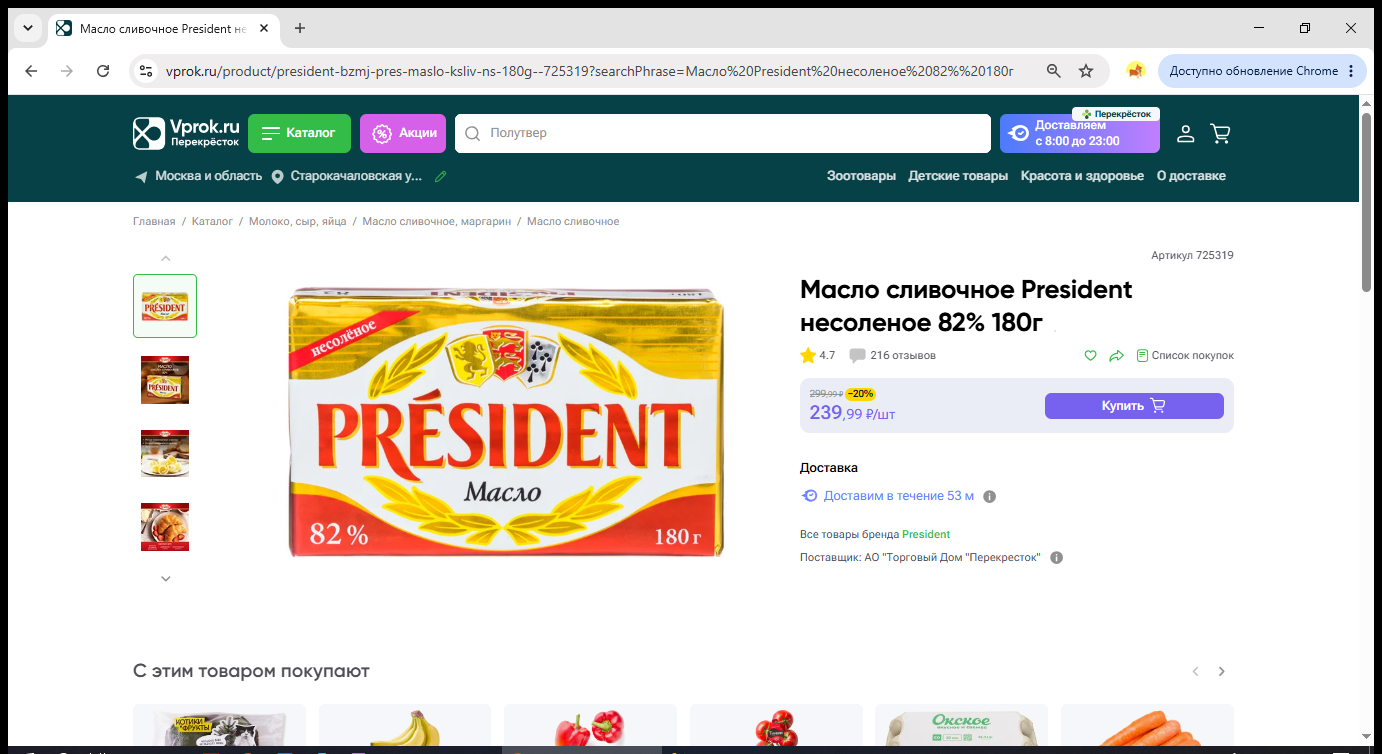Viewport: 1382px width, 754px height.
Task: Edit delivery address with pencil icon
Action: pos(441,176)
